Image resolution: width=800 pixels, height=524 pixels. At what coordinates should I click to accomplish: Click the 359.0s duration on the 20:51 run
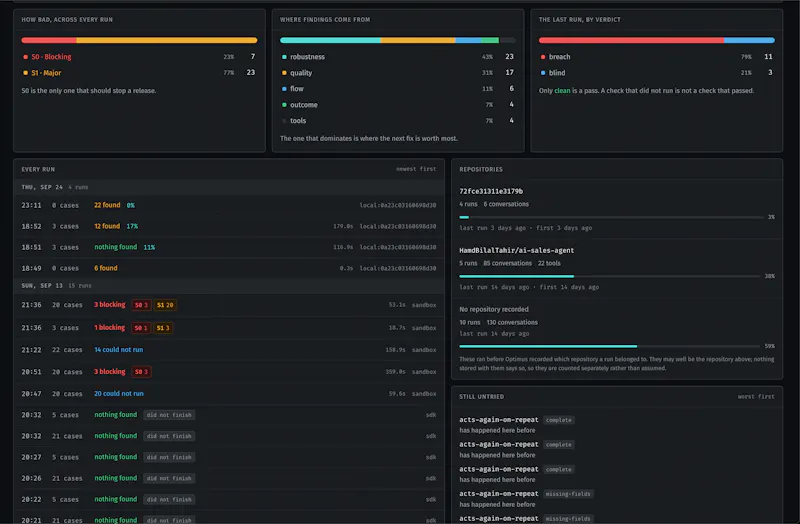pos(395,371)
